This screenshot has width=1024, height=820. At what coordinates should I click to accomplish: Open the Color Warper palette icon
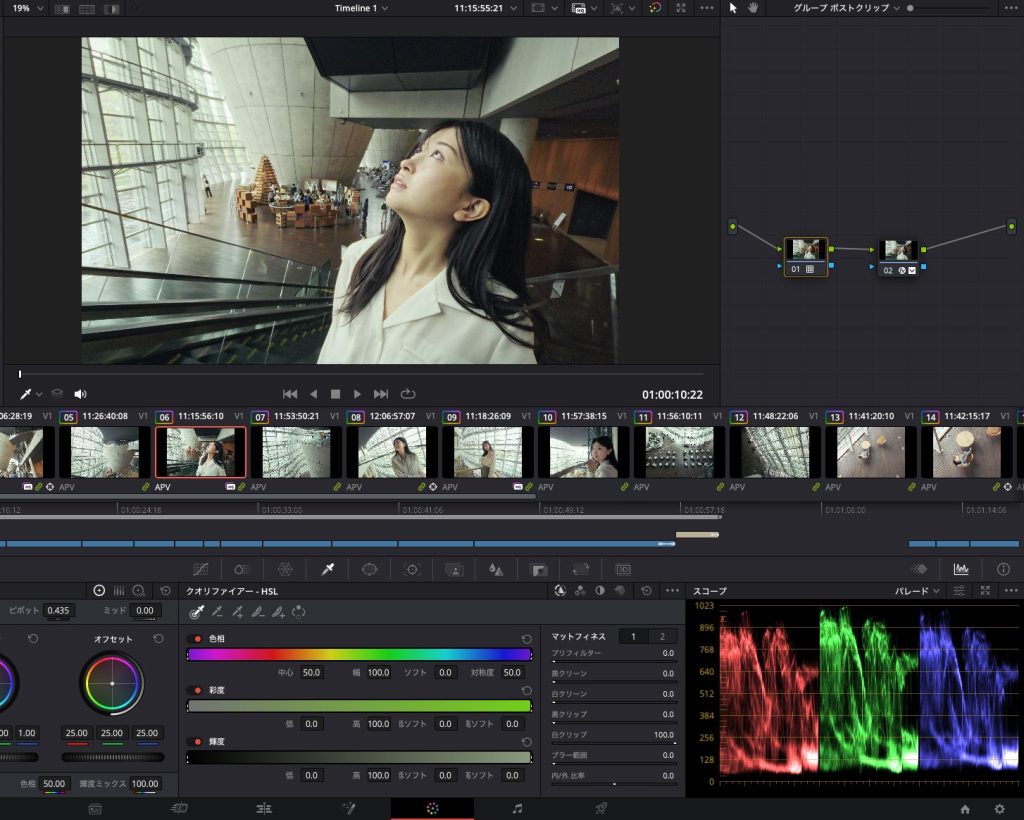285,569
